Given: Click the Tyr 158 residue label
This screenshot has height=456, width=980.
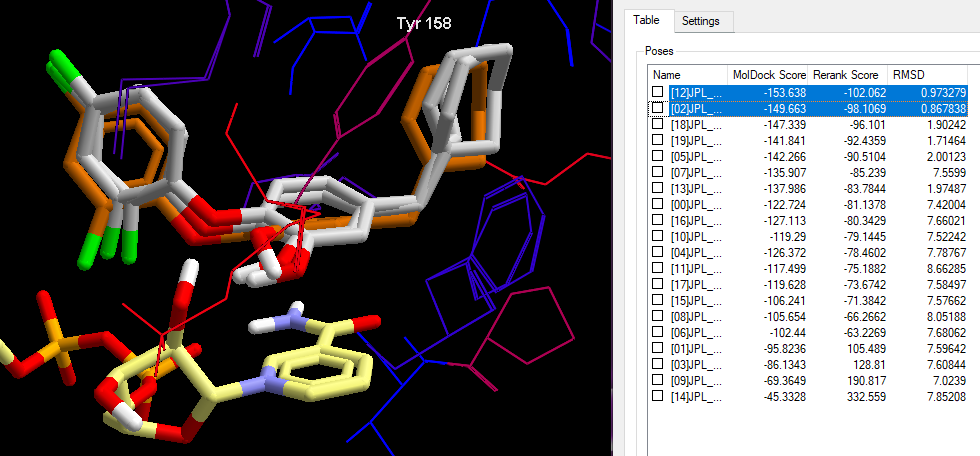Looking at the screenshot, I should [x=424, y=24].
